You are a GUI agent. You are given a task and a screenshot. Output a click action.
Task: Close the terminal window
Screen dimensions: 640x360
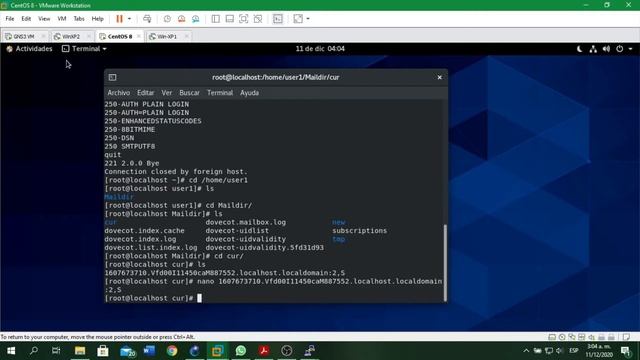point(440,77)
